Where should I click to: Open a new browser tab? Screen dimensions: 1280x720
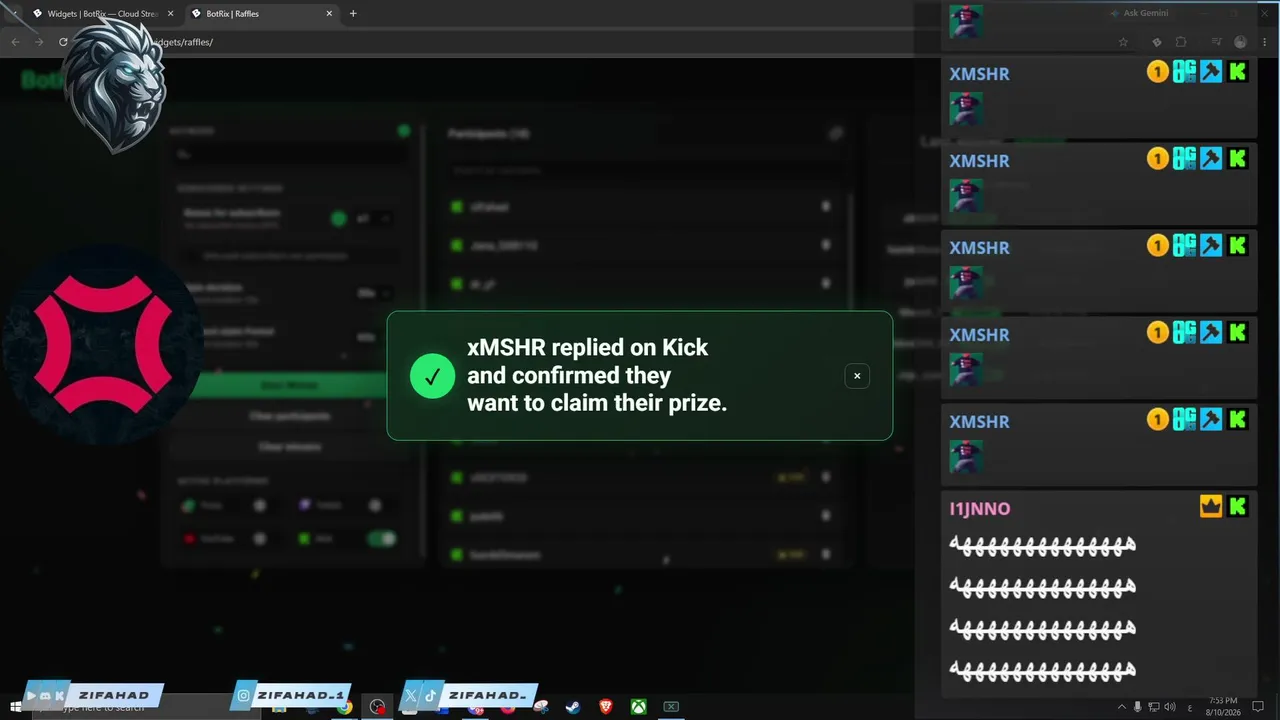click(353, 14)
